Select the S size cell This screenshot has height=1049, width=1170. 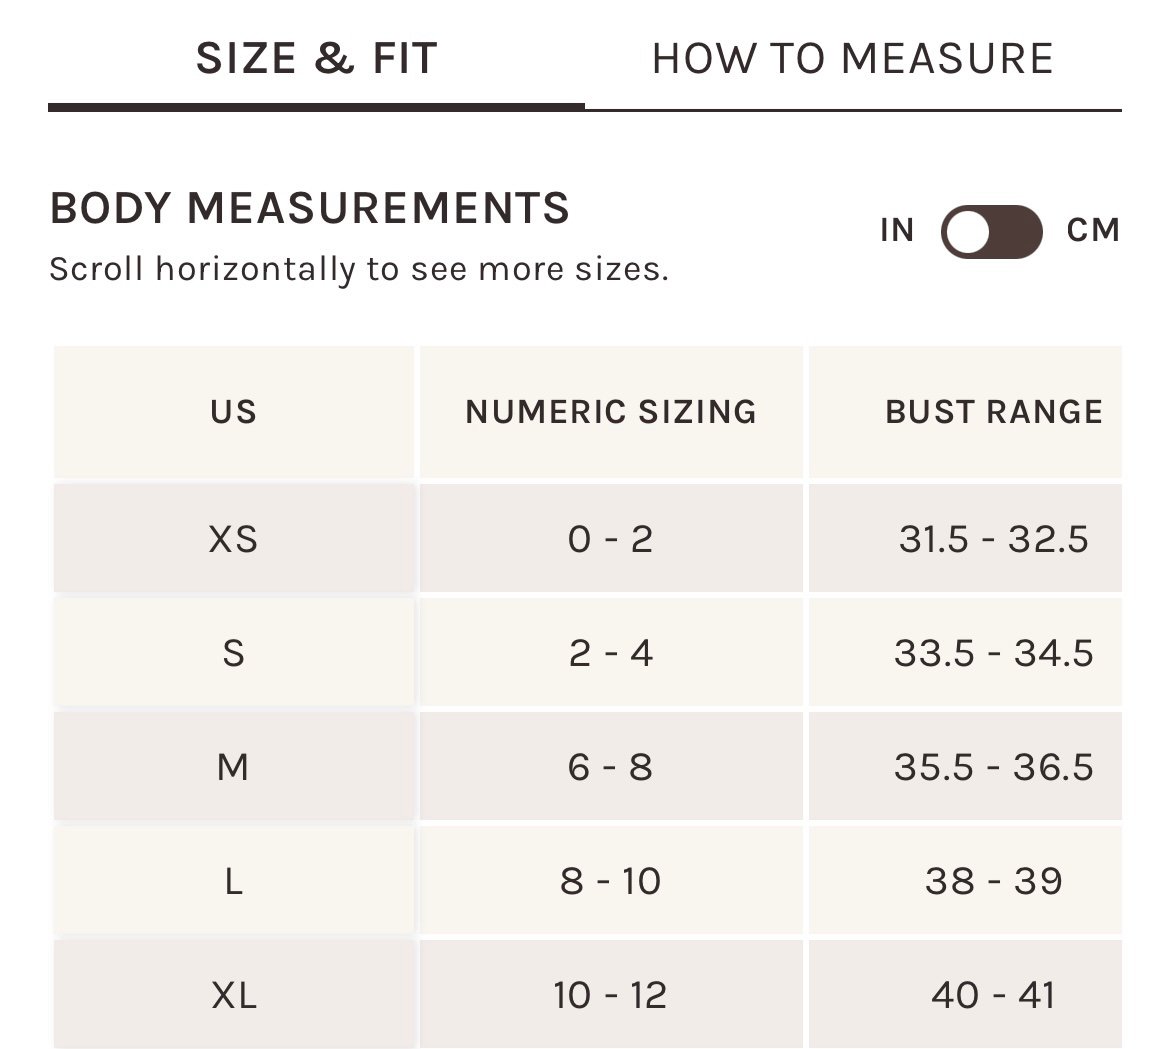(x=234, y=654)
